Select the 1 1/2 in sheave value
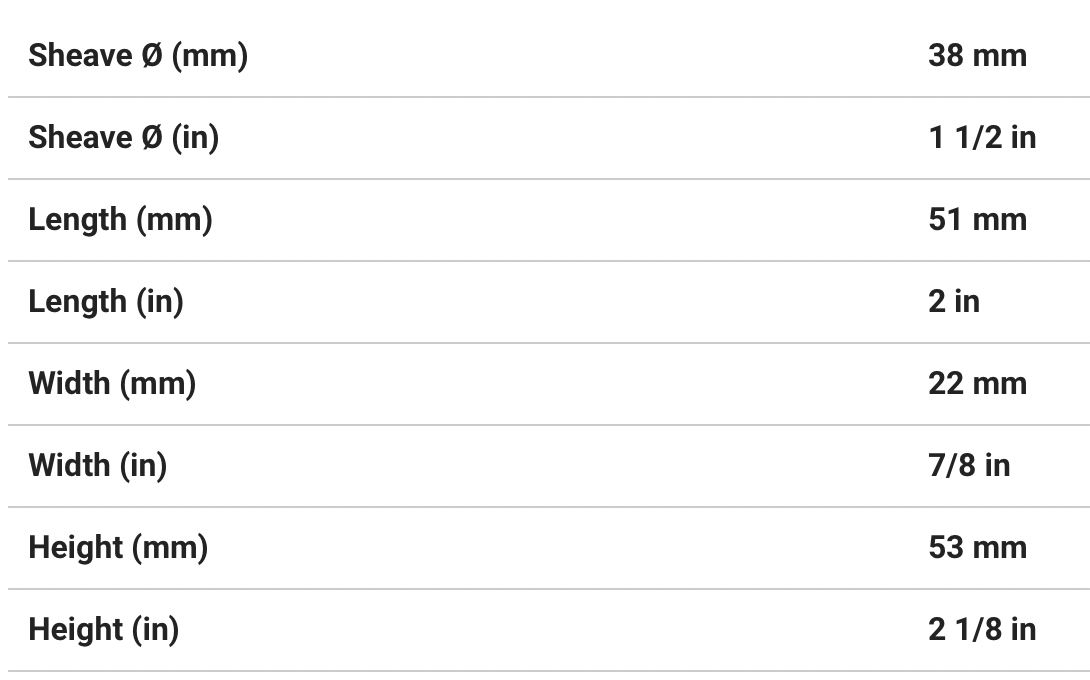The height and width of the screenshot is (680, 1090). [x=981, y=137]
